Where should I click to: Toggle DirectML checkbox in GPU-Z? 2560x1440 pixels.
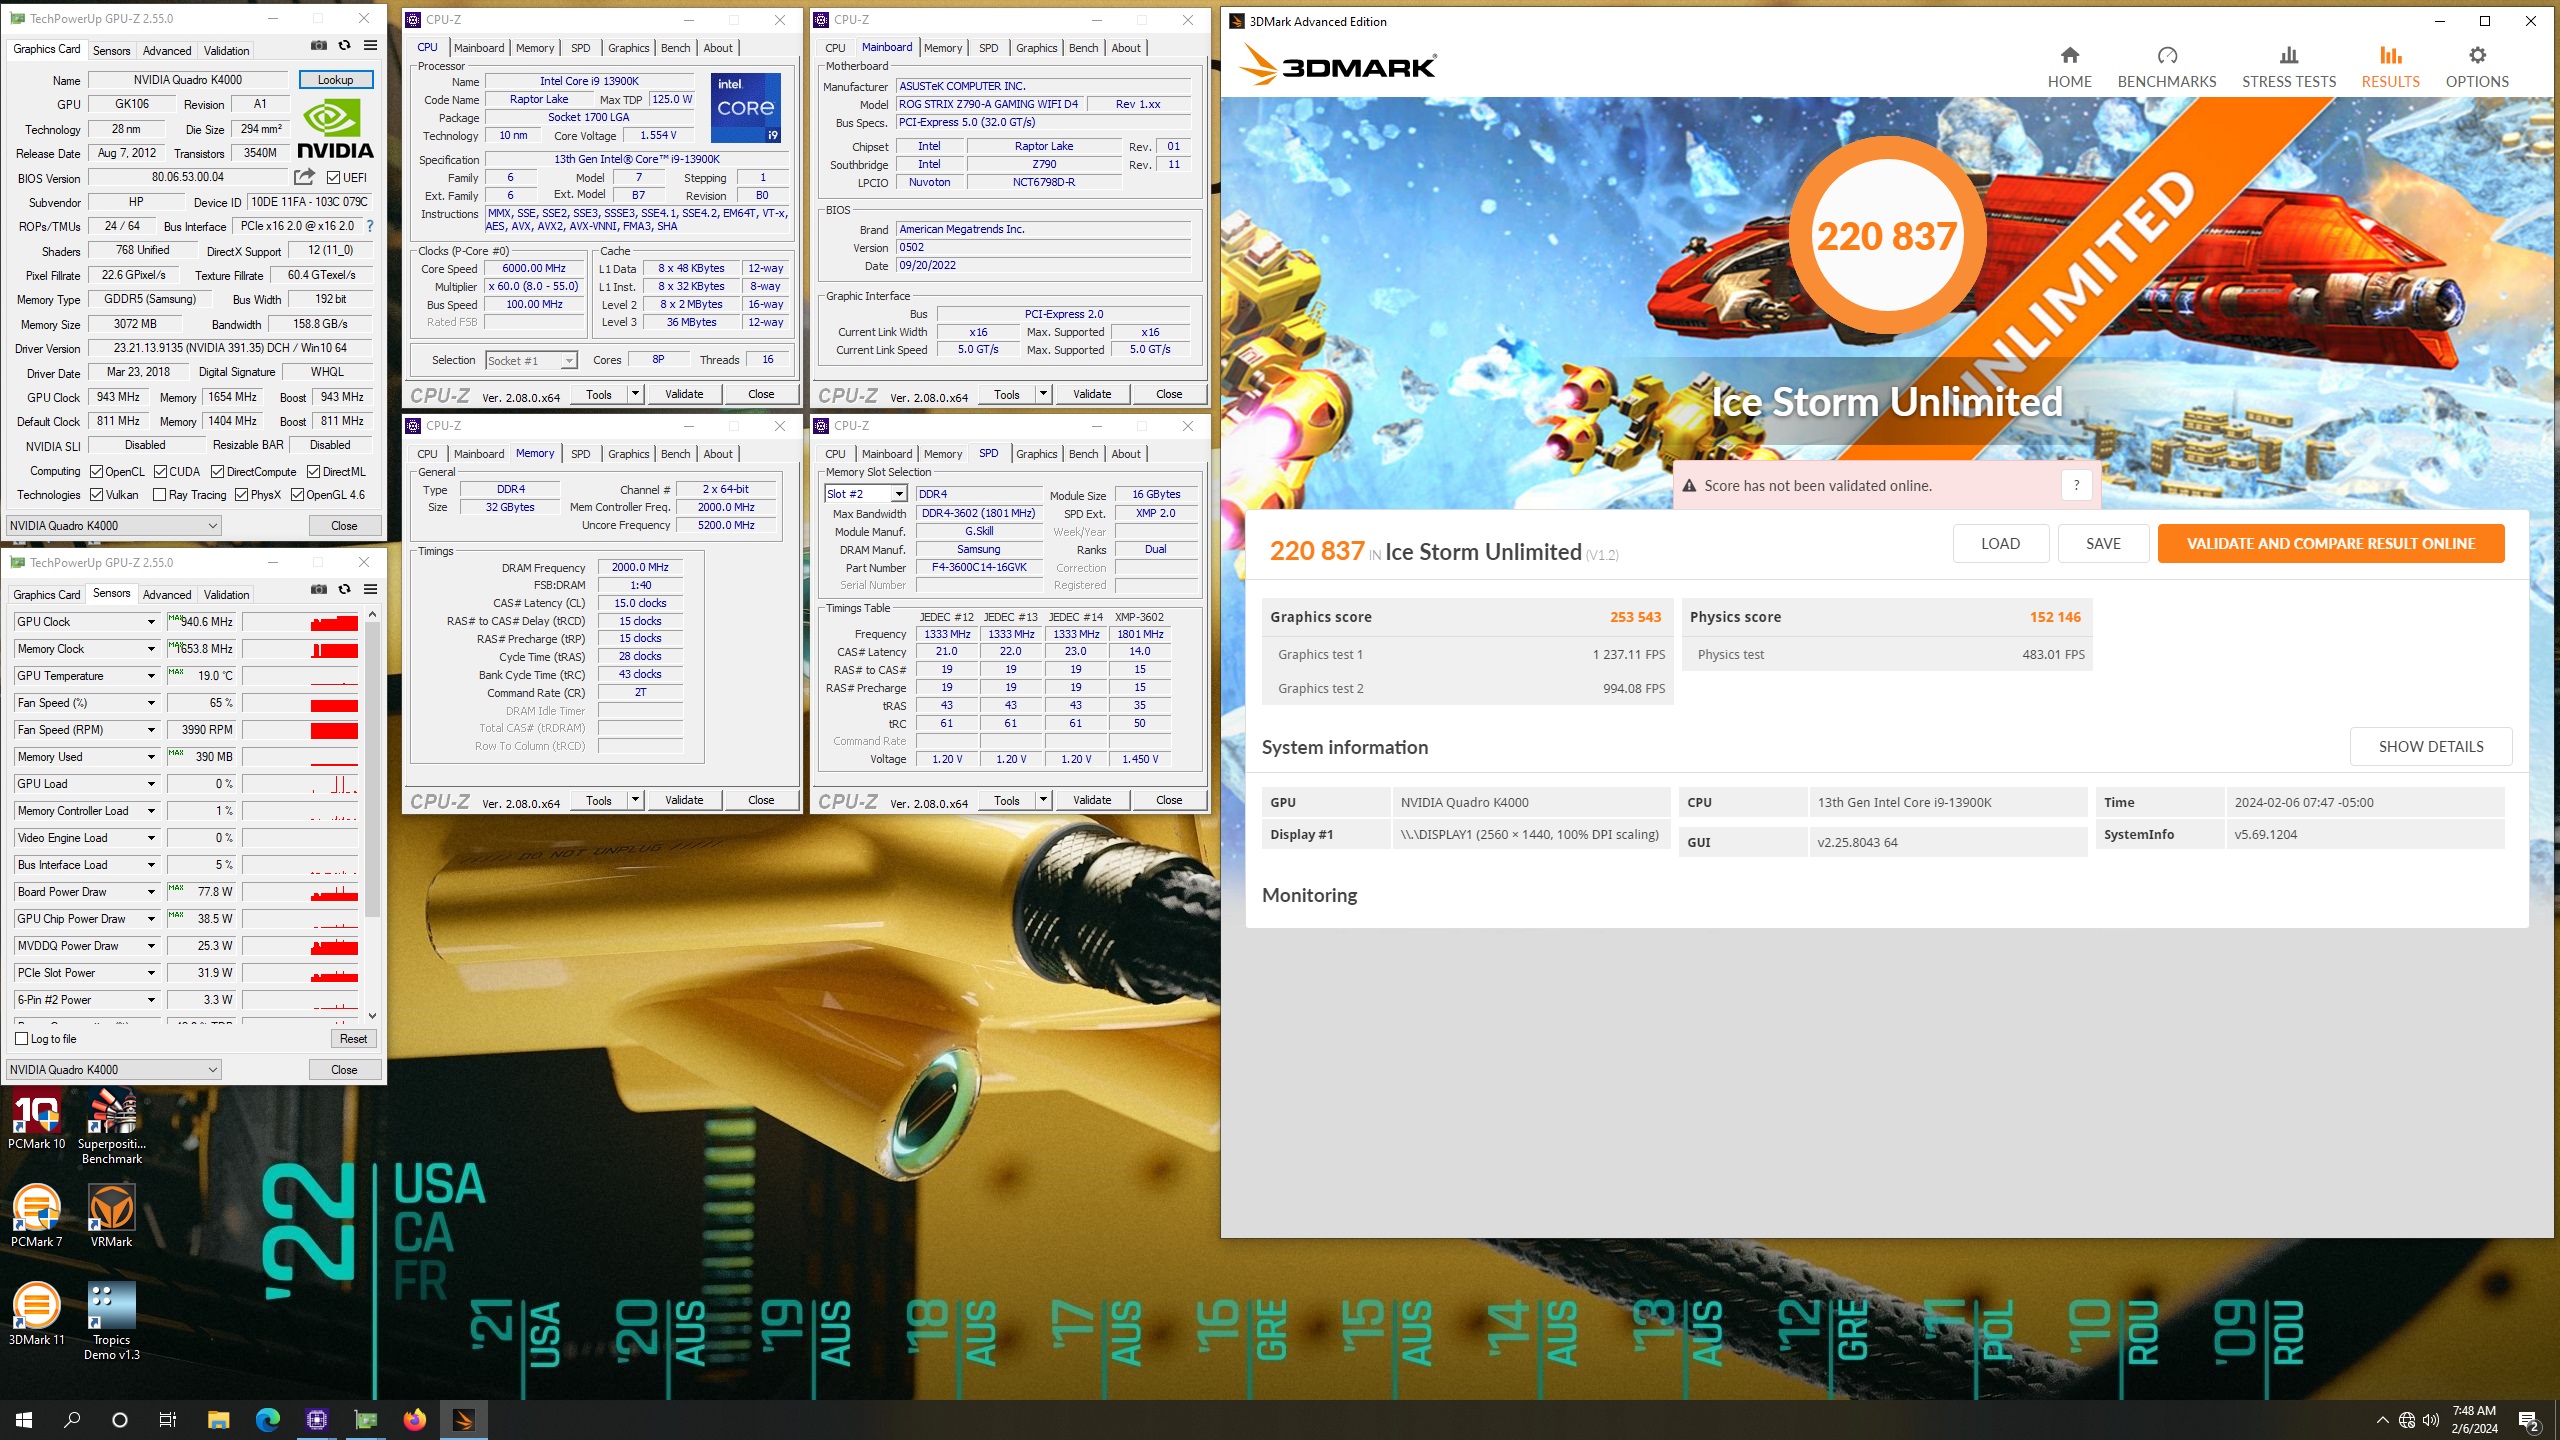[313, 471]
